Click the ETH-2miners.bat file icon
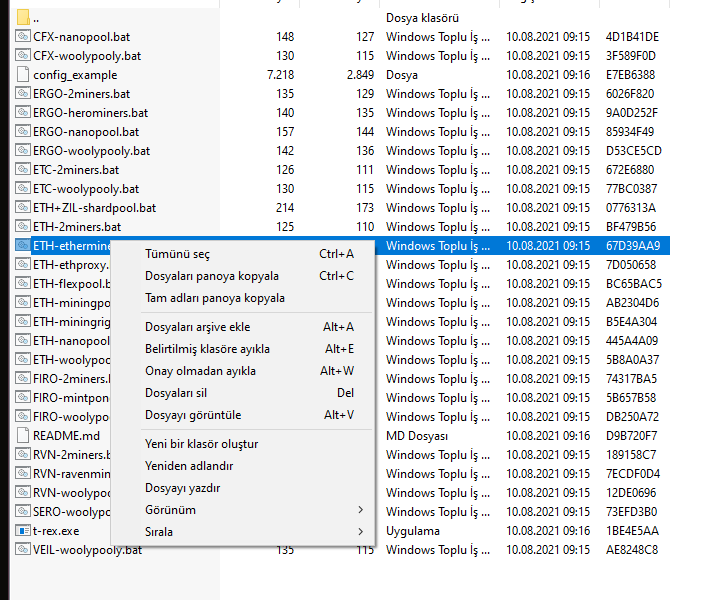Screen dimensions: 707x600 tap(23, 226)
